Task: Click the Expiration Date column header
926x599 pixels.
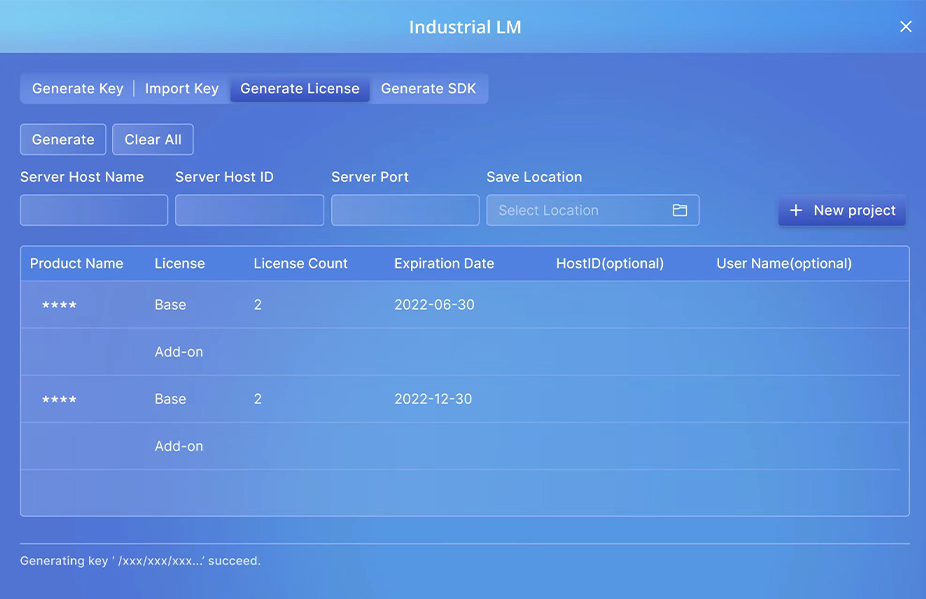Action: (x=444, y=263)
